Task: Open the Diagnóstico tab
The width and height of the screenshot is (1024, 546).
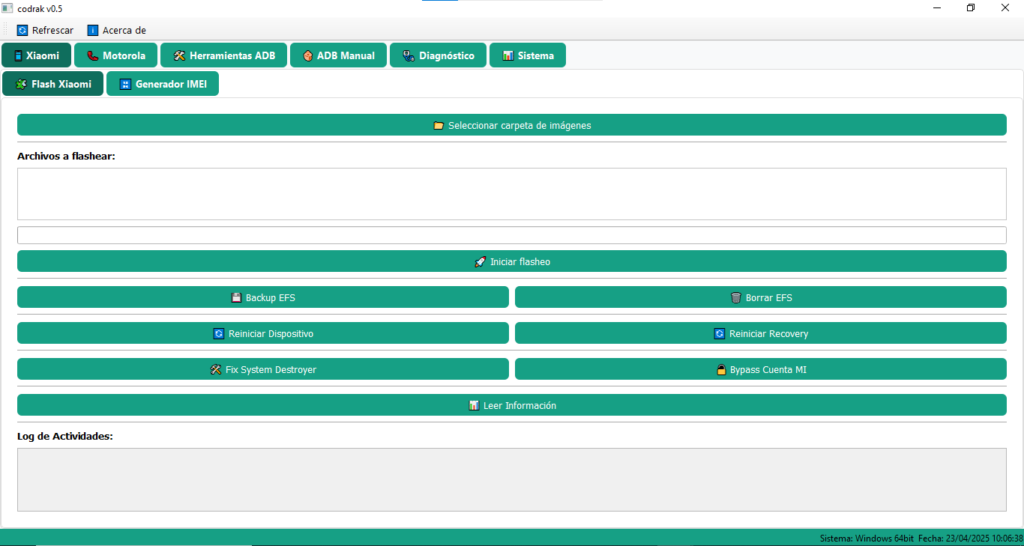Action: [438, 56]
